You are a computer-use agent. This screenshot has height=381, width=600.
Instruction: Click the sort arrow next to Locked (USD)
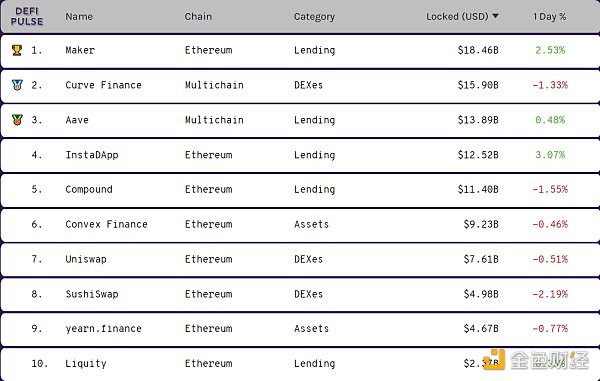[495, 16]
